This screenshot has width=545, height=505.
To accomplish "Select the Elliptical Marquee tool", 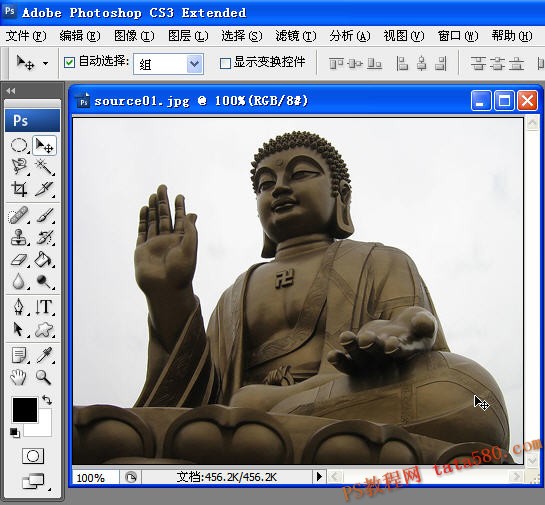I will [19, 145].
